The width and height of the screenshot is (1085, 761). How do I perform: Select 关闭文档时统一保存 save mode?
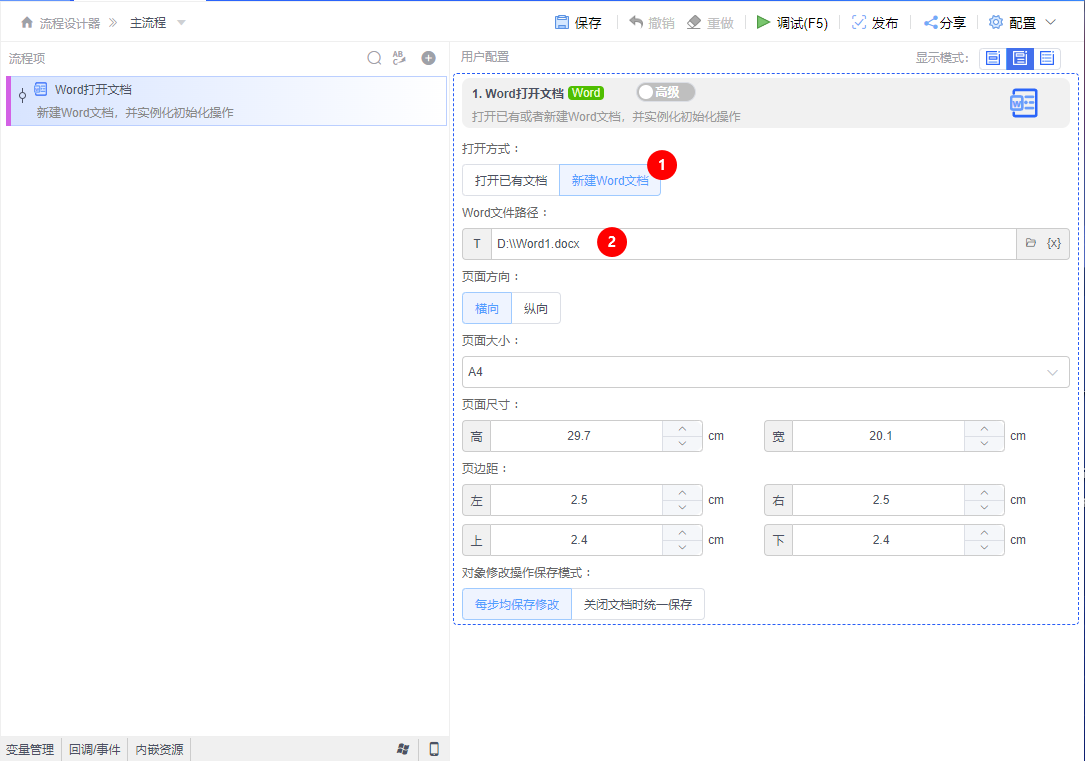pos(637,603)
